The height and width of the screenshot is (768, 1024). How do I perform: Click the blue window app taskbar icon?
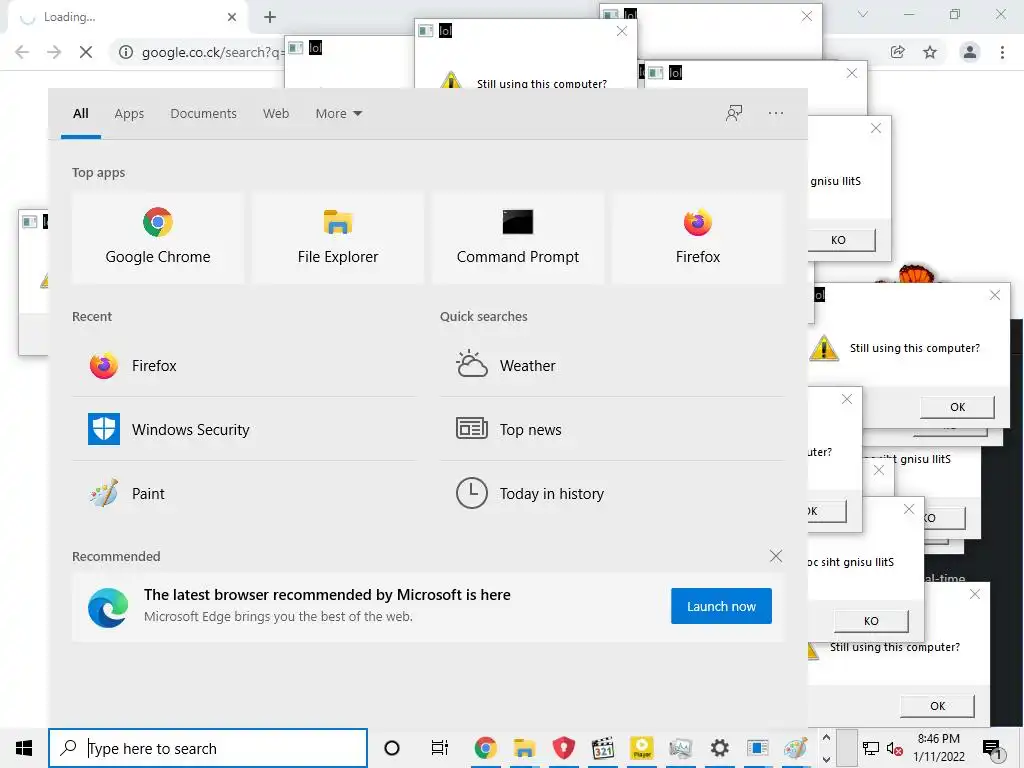(x=758, y=748)
